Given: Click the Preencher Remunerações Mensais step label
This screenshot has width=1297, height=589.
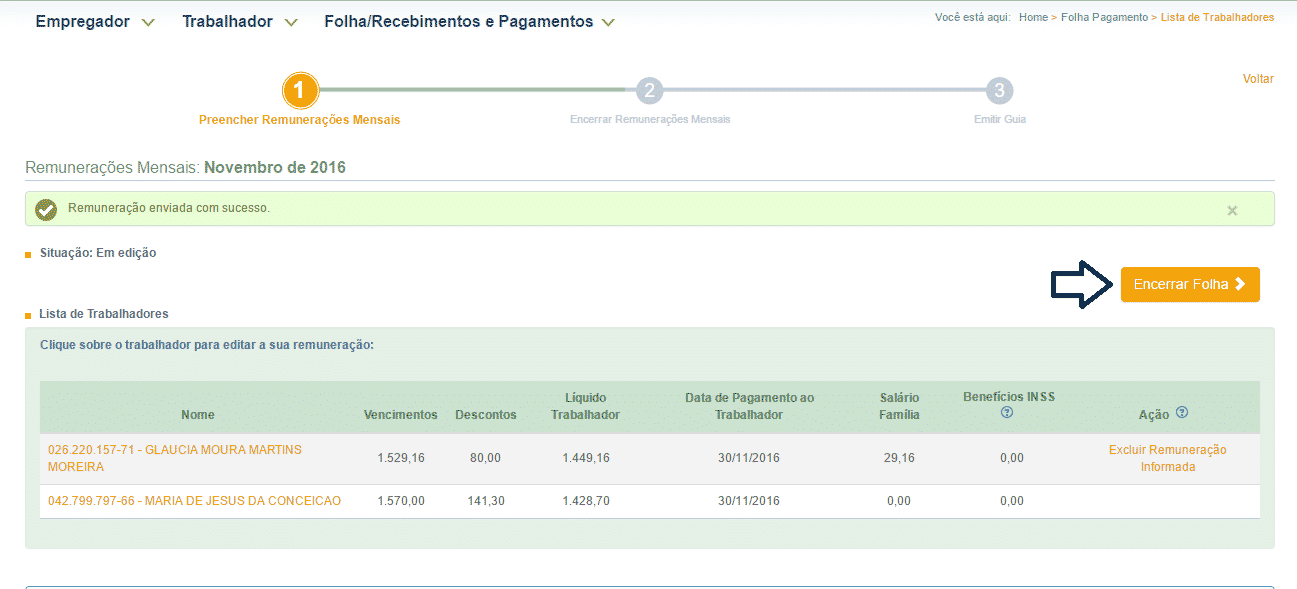Looking at the screenshot, I should [x=299, y=120].
